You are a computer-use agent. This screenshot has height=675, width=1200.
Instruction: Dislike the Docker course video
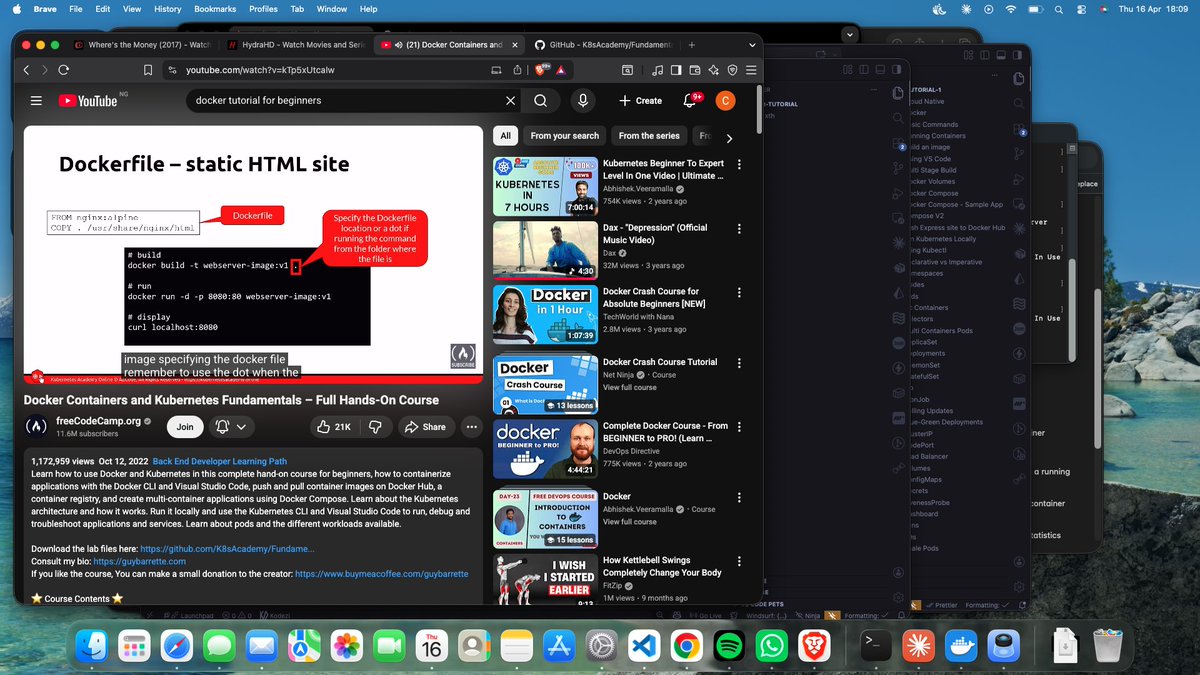375,426
